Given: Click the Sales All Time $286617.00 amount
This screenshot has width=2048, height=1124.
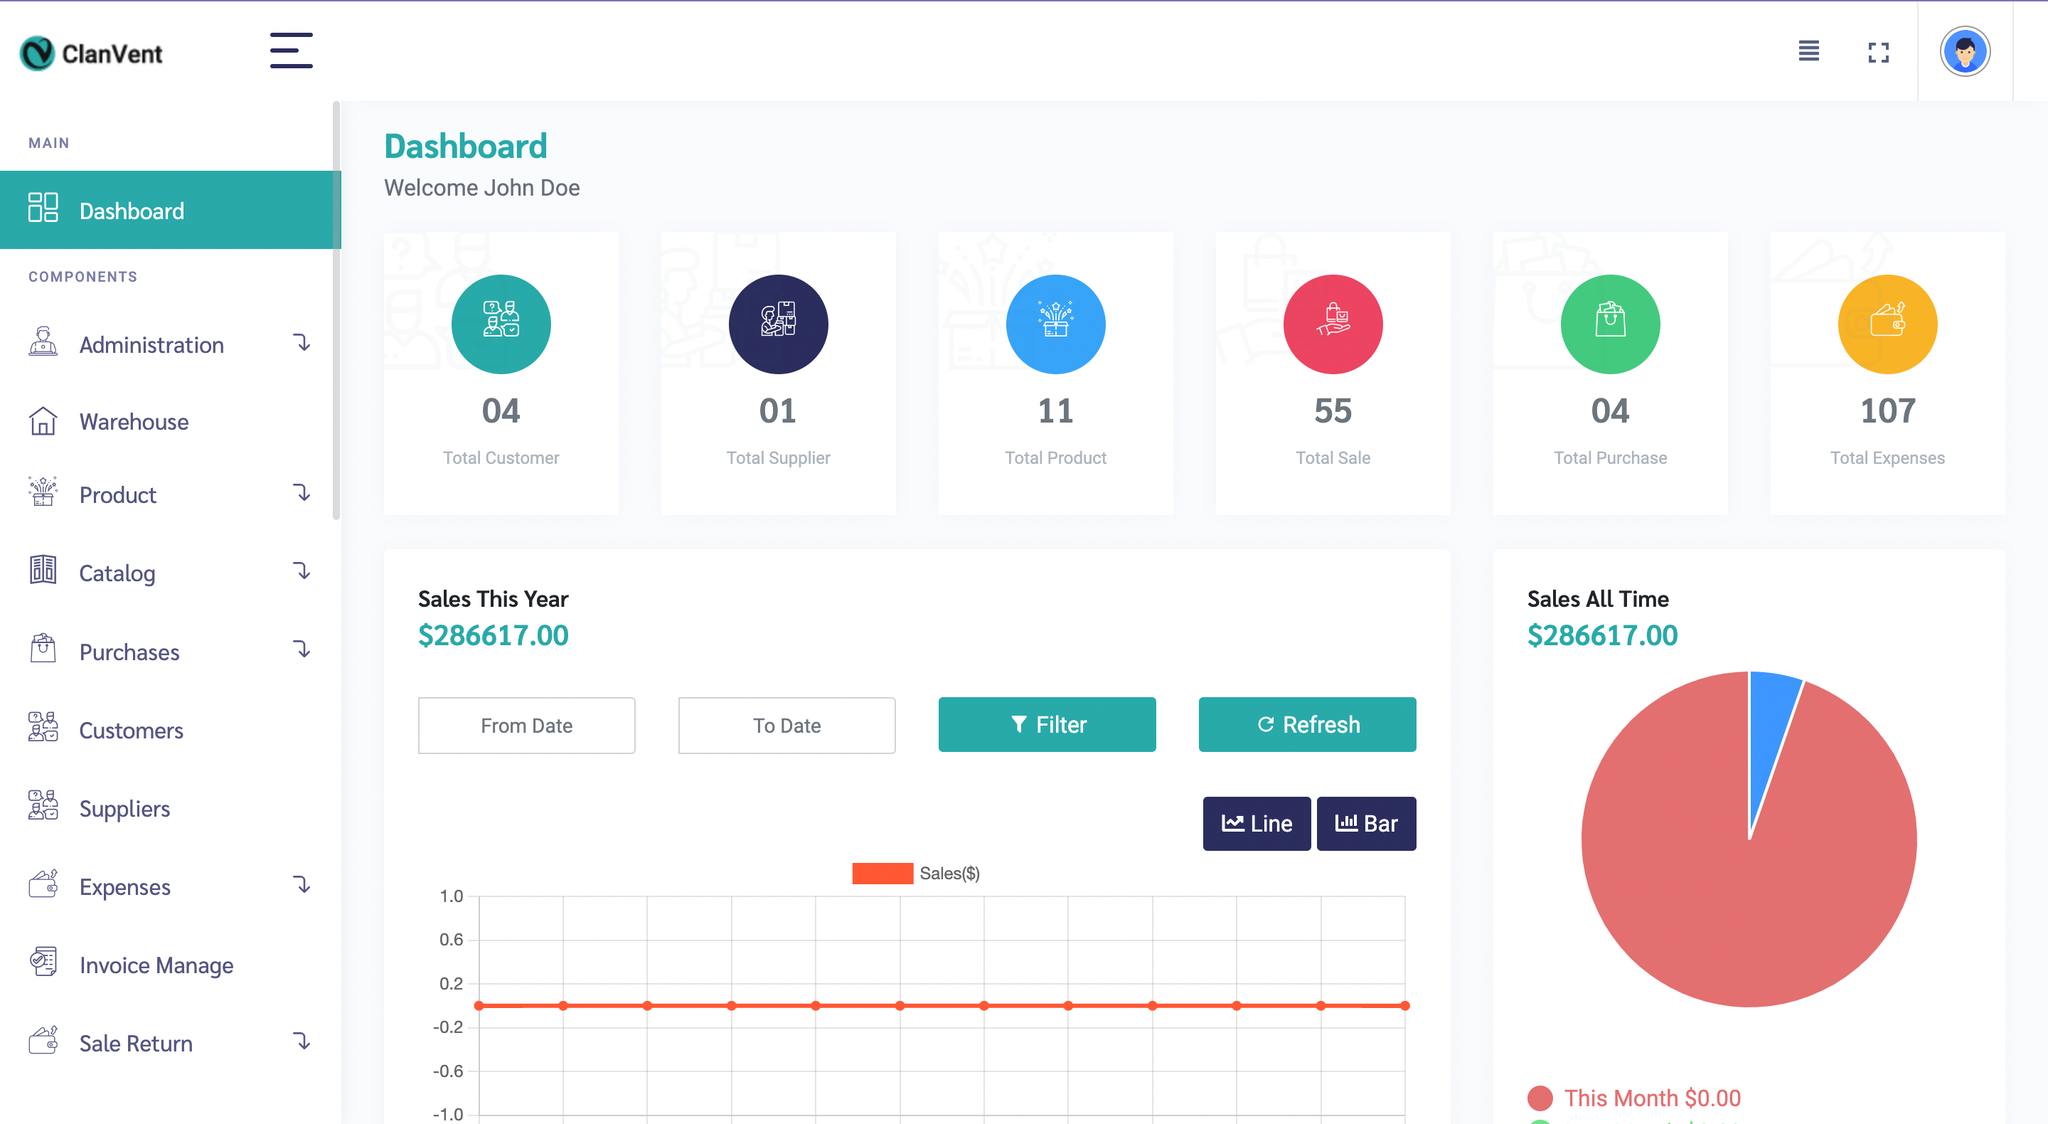Looking at the screenshot, I should [x=1602, y=635].
